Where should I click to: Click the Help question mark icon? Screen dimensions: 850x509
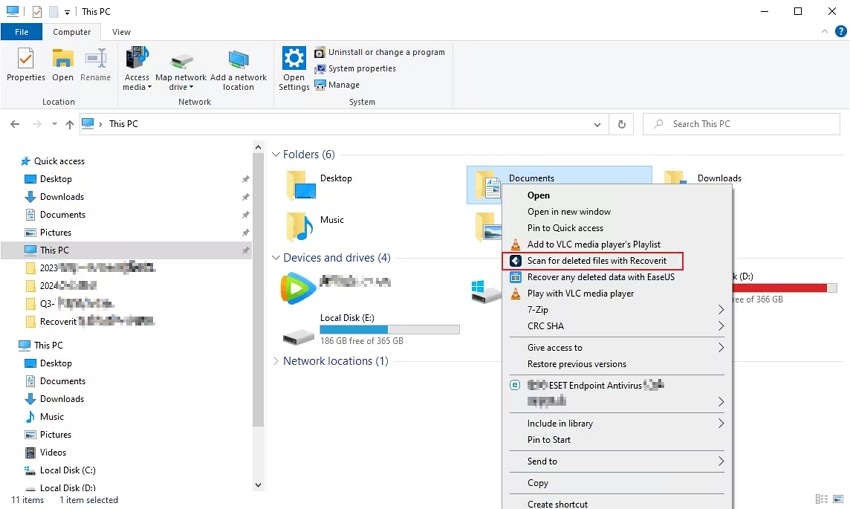point(840,32)
